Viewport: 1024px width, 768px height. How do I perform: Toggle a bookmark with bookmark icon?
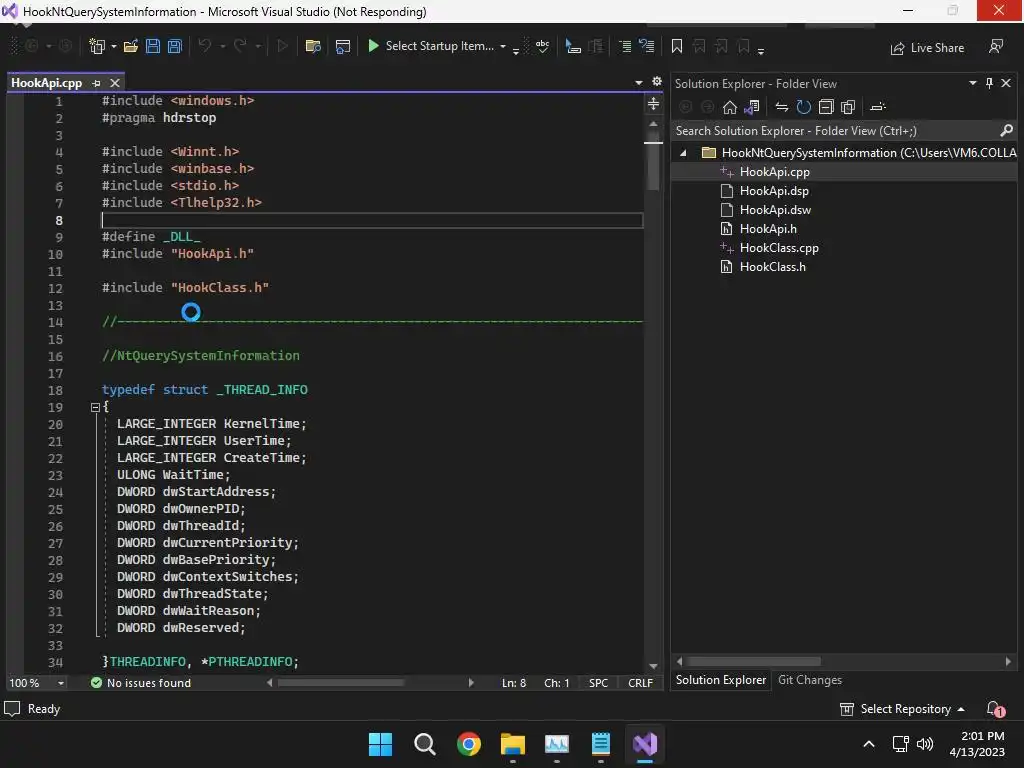tap(677, 46)
